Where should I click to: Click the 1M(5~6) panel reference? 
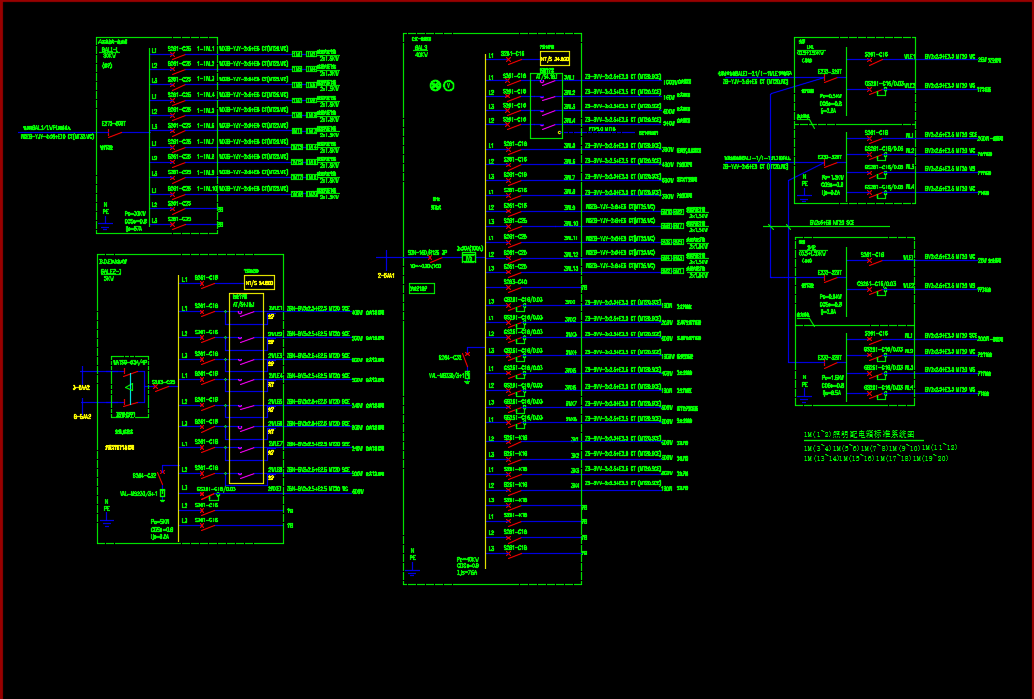click(x=845, y=448)
